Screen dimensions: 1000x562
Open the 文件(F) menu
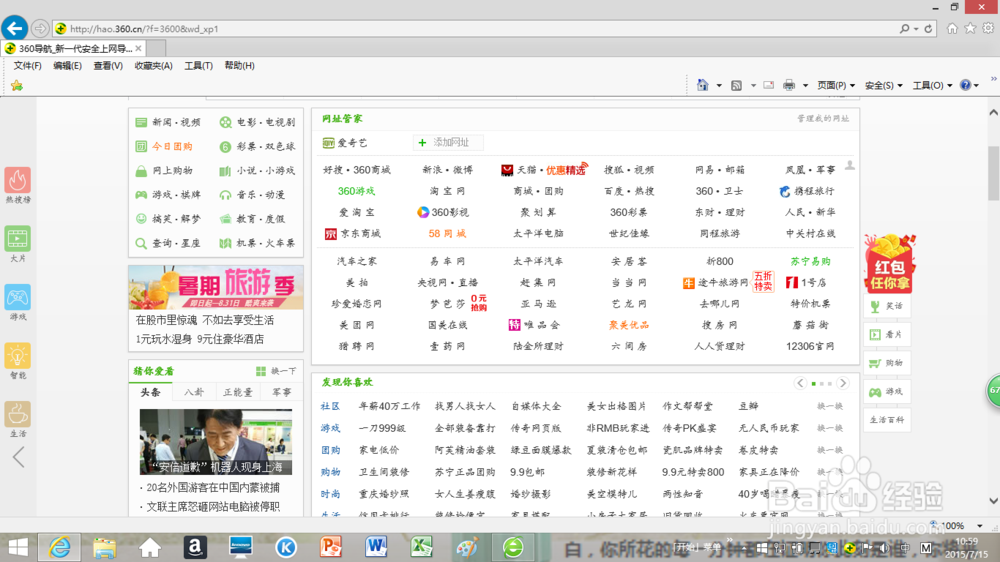point(27,66)
